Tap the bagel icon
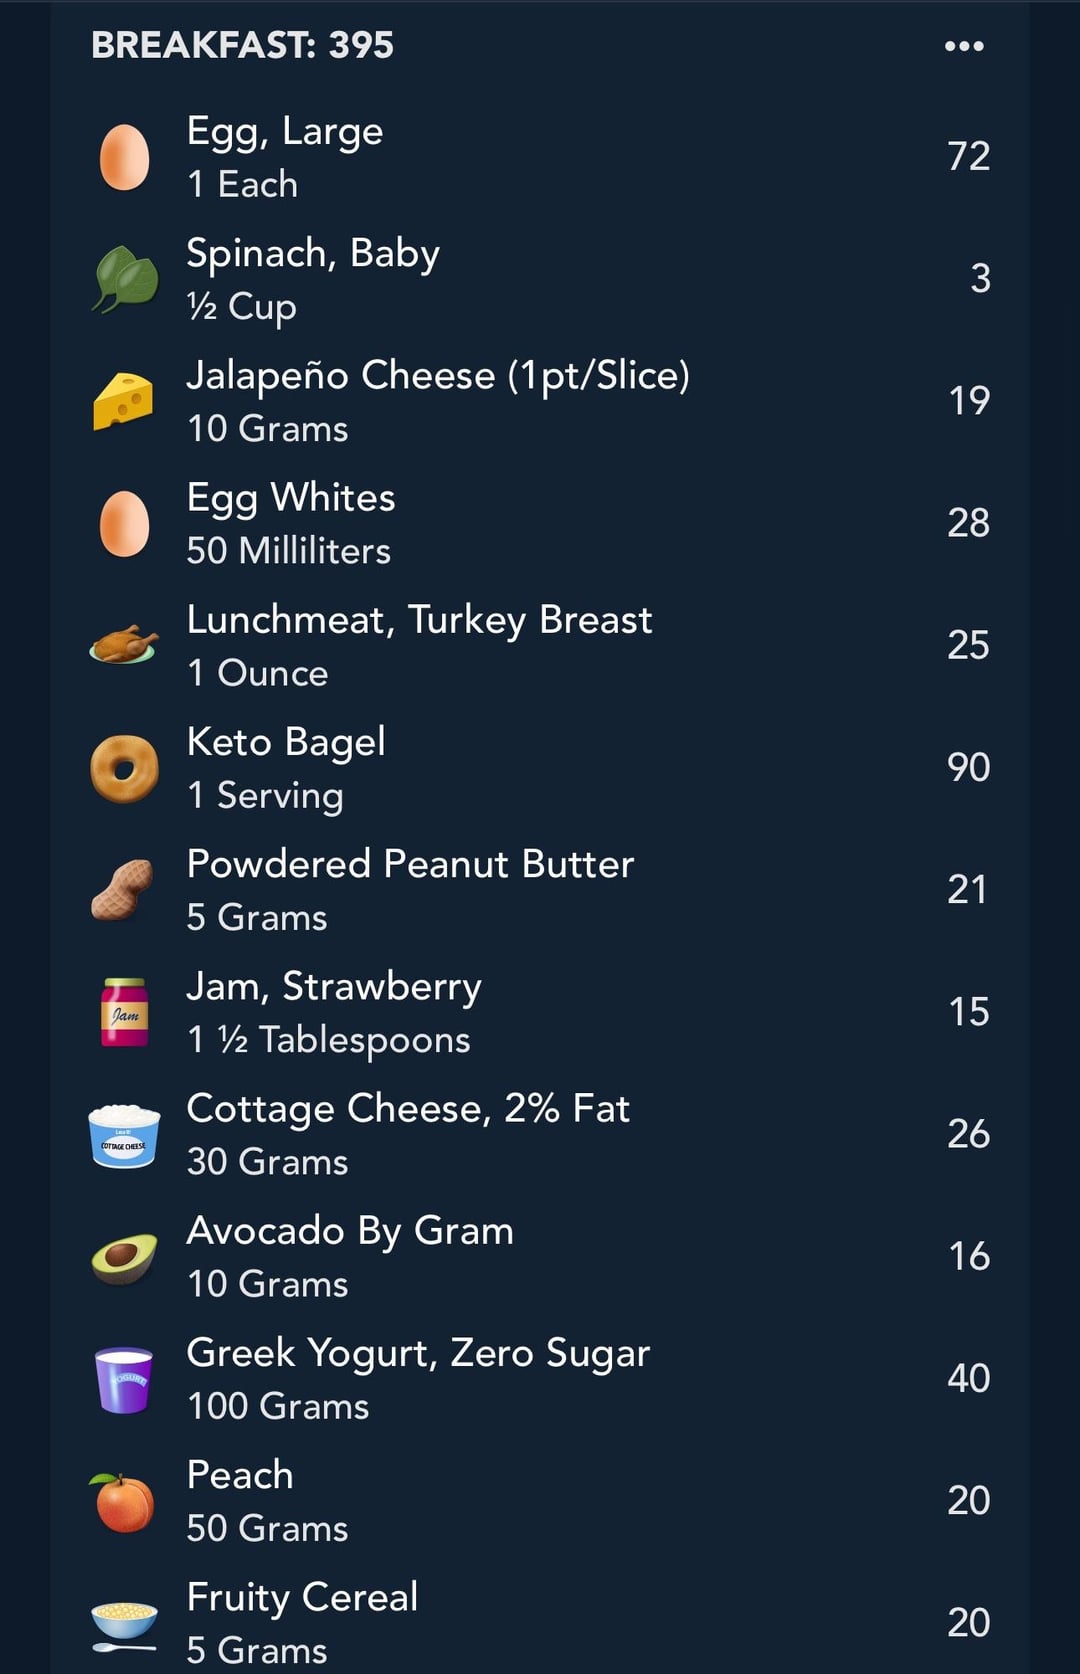1080x1674 pixels. tap(124, 769)
